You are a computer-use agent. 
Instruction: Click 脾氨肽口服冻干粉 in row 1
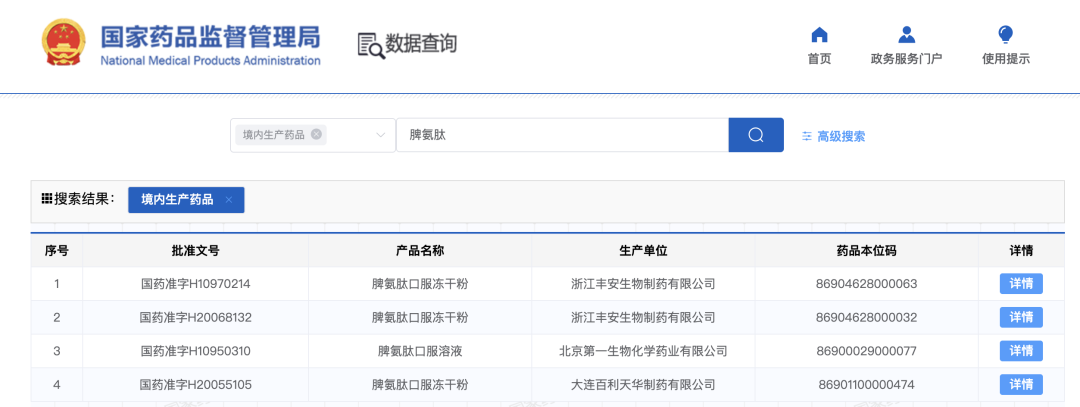420,284
